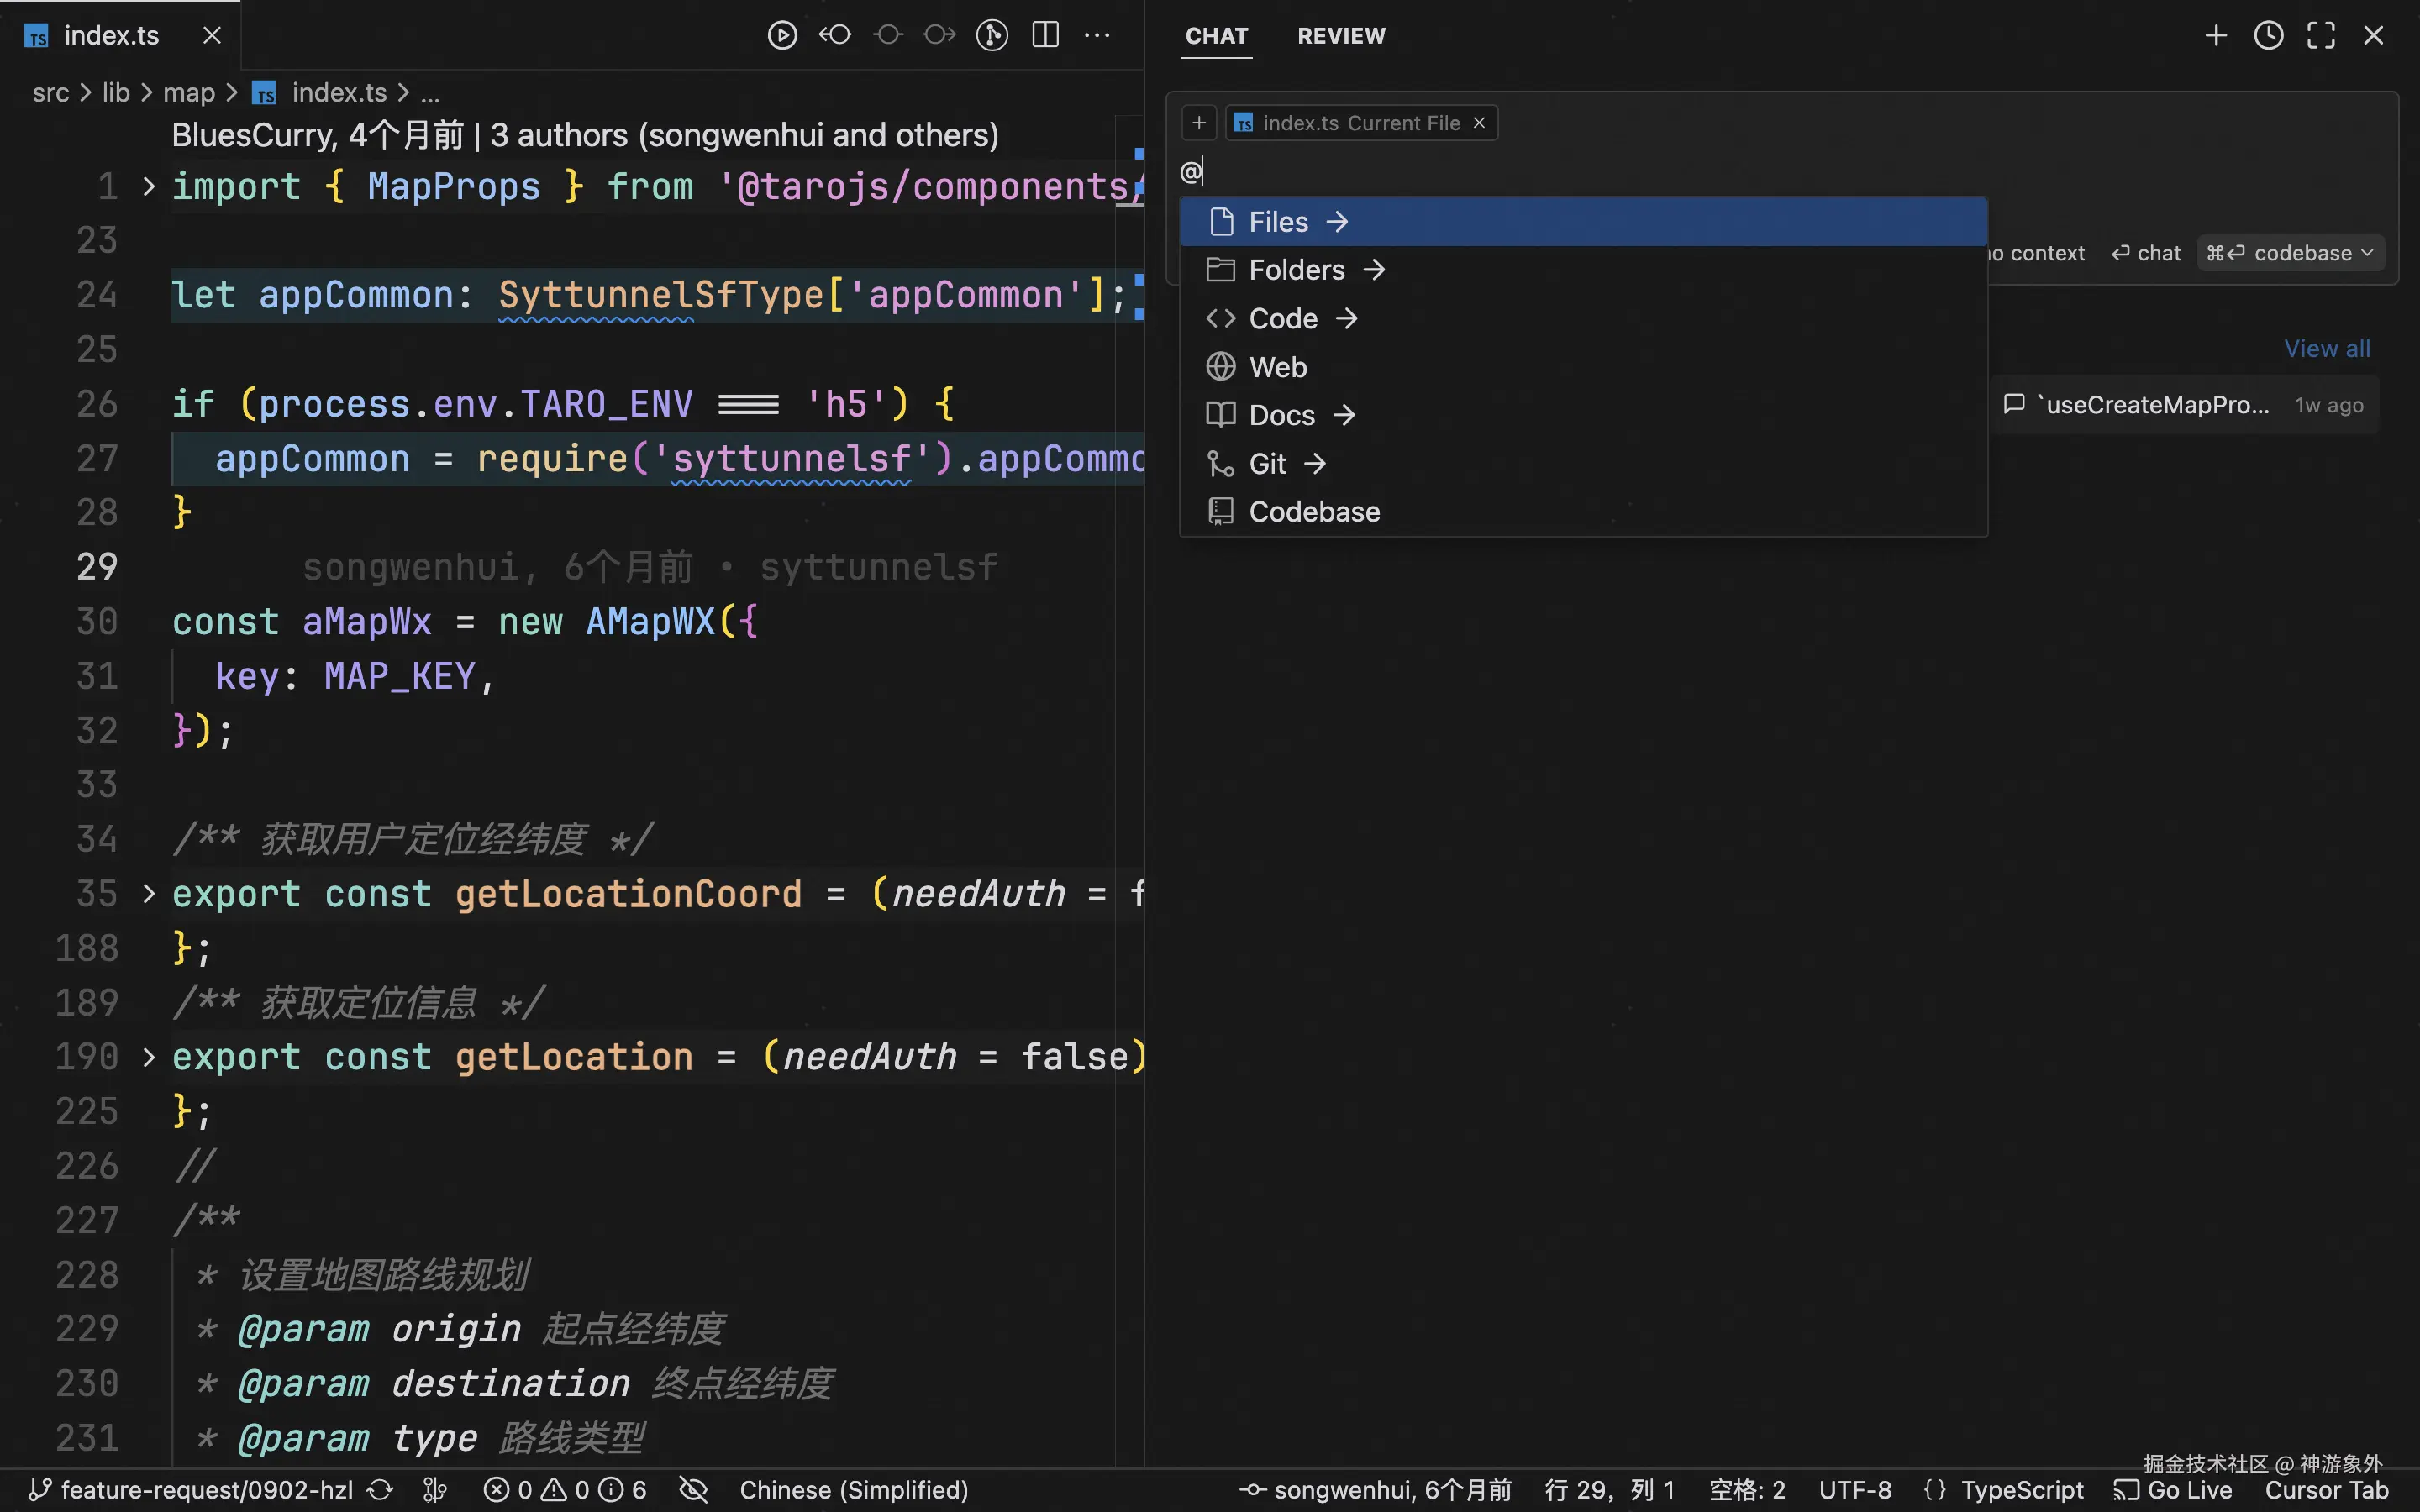2420x1512 pixels.
Task: Click the View all link
Action: 2326,349
